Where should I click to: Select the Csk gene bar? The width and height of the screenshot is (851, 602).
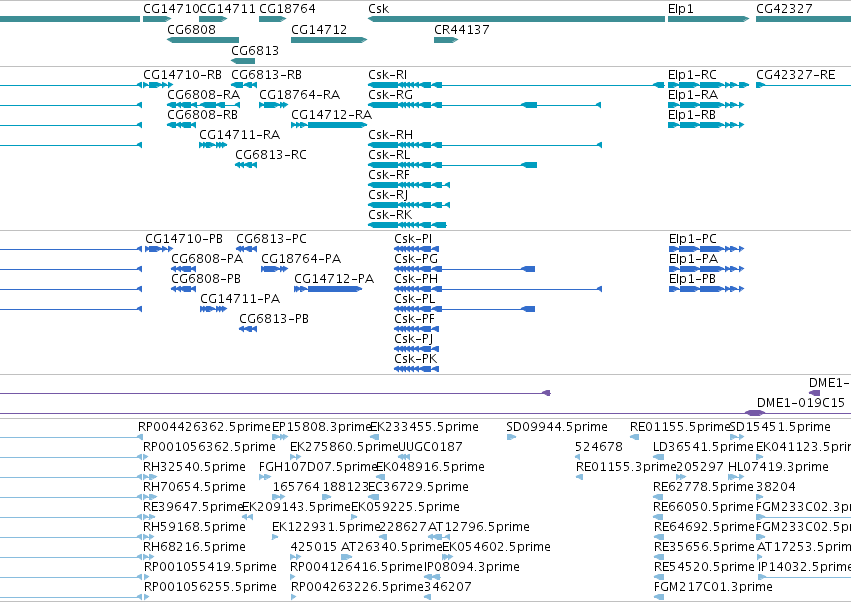(x=516, y=19)
